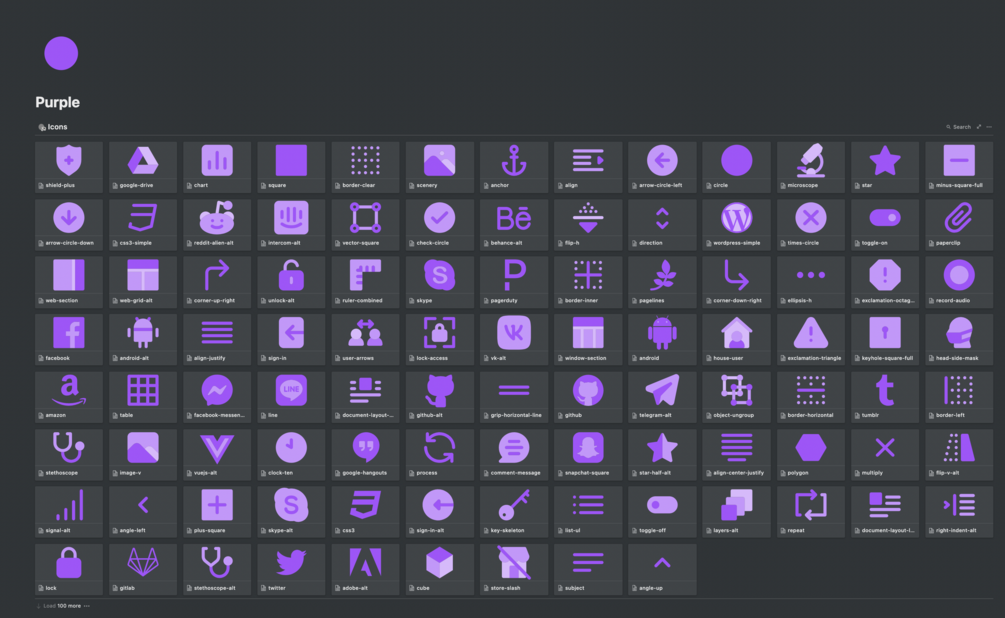Select the google-hangouts icon card
1005x618 pixels.
[365, 454]
